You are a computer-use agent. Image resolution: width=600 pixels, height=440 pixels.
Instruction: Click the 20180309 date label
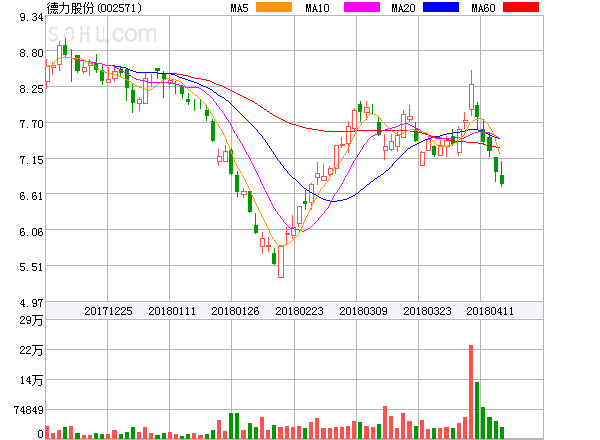[363, 311]
